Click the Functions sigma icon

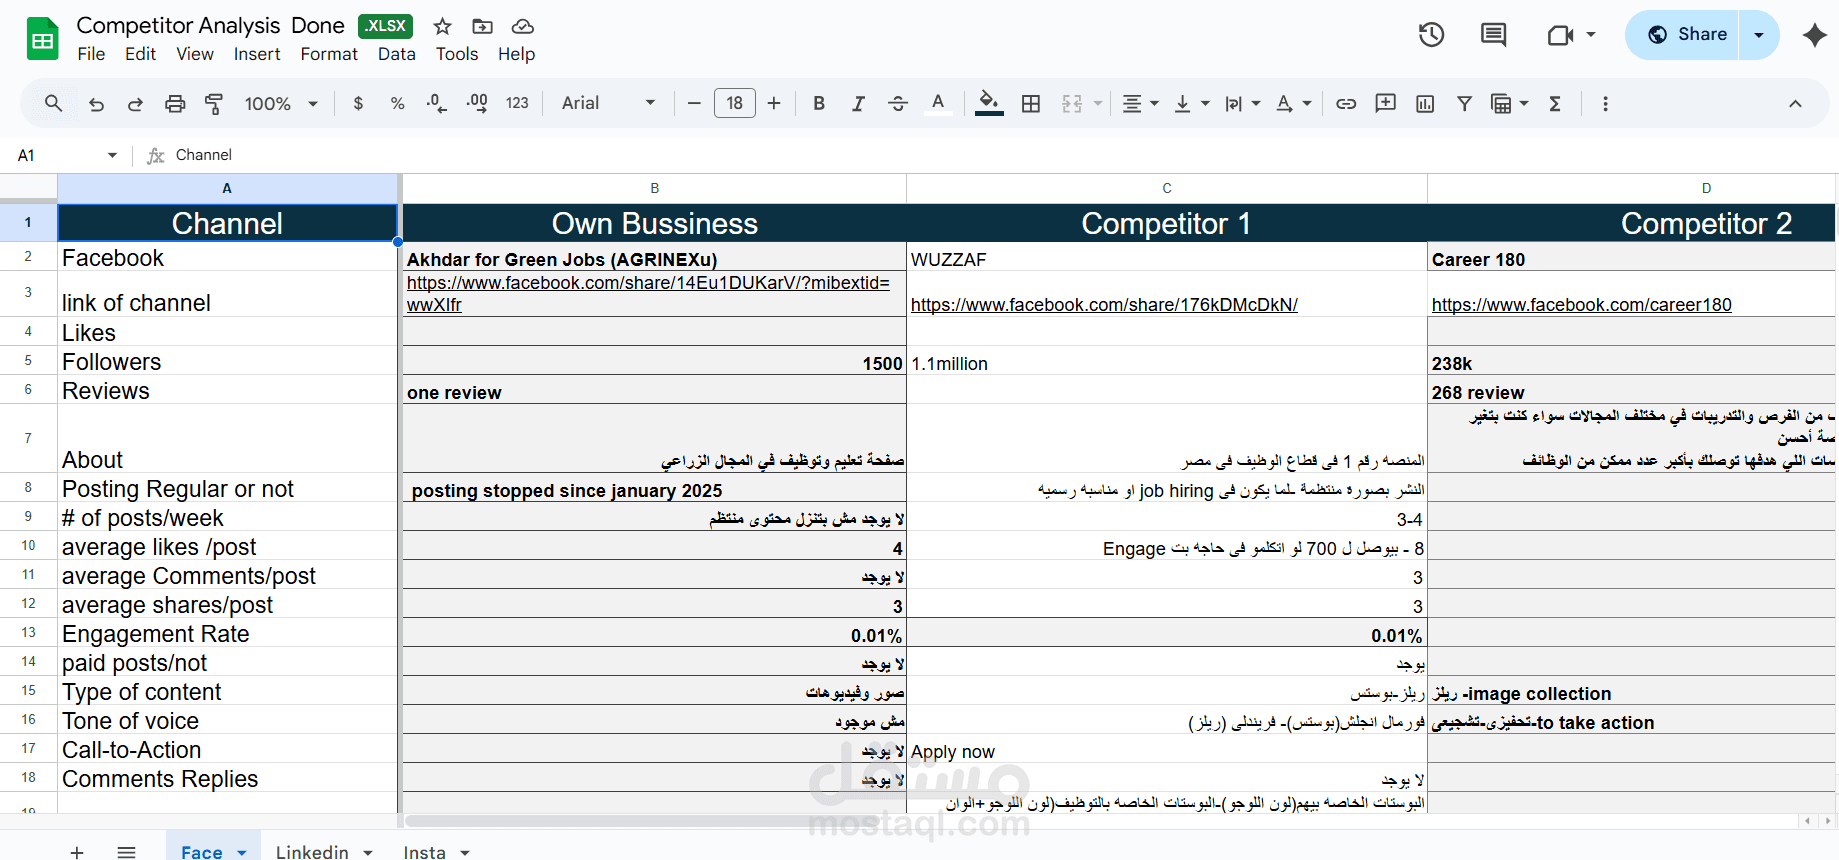[x=1555, y=103]
